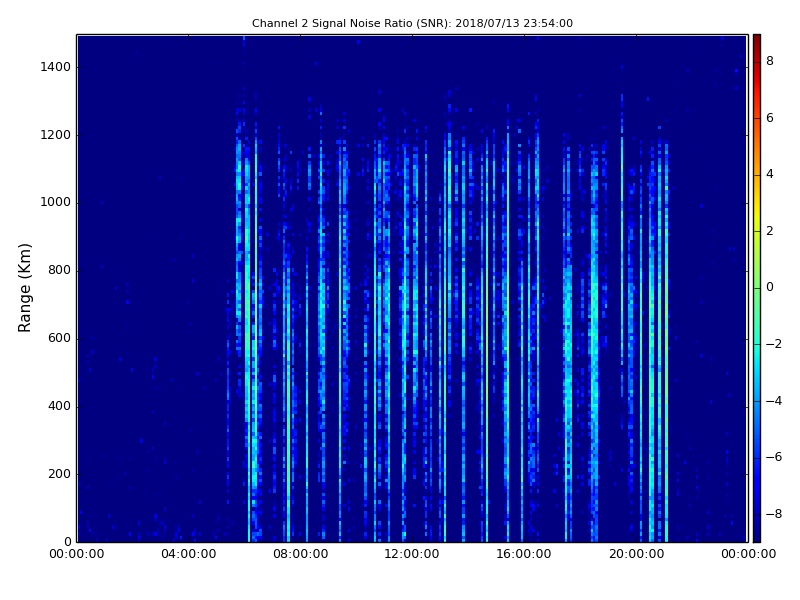The width and height of the screenshot is (800, 600).
Task: Click the colorbar label 8
Action: [770, 61]
